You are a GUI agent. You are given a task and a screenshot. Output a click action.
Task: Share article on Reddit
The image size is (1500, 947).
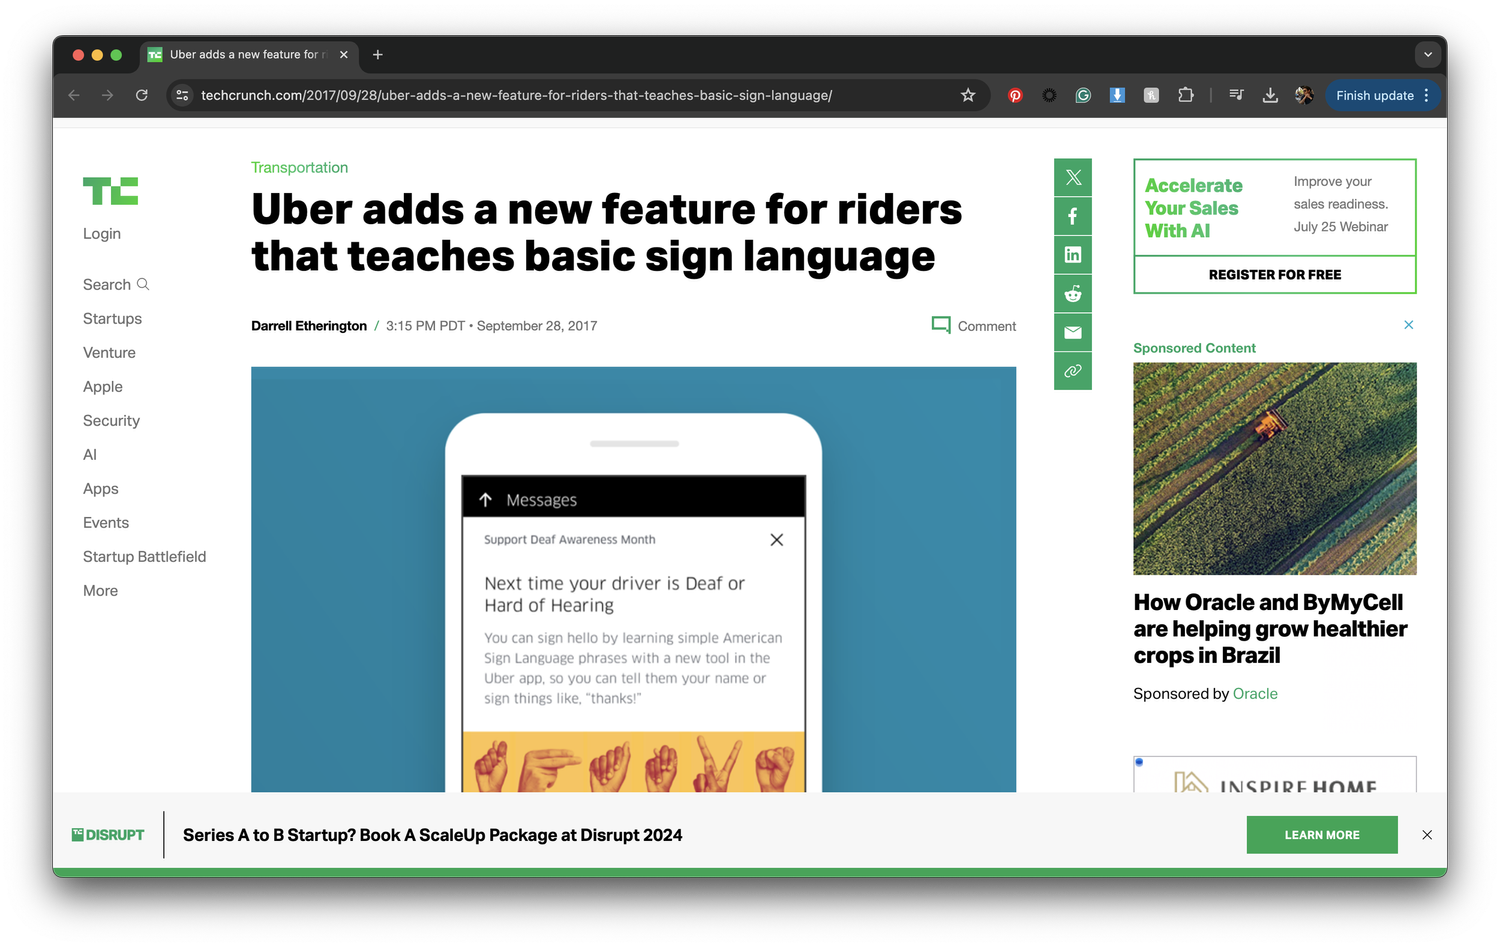[1073, 294]
